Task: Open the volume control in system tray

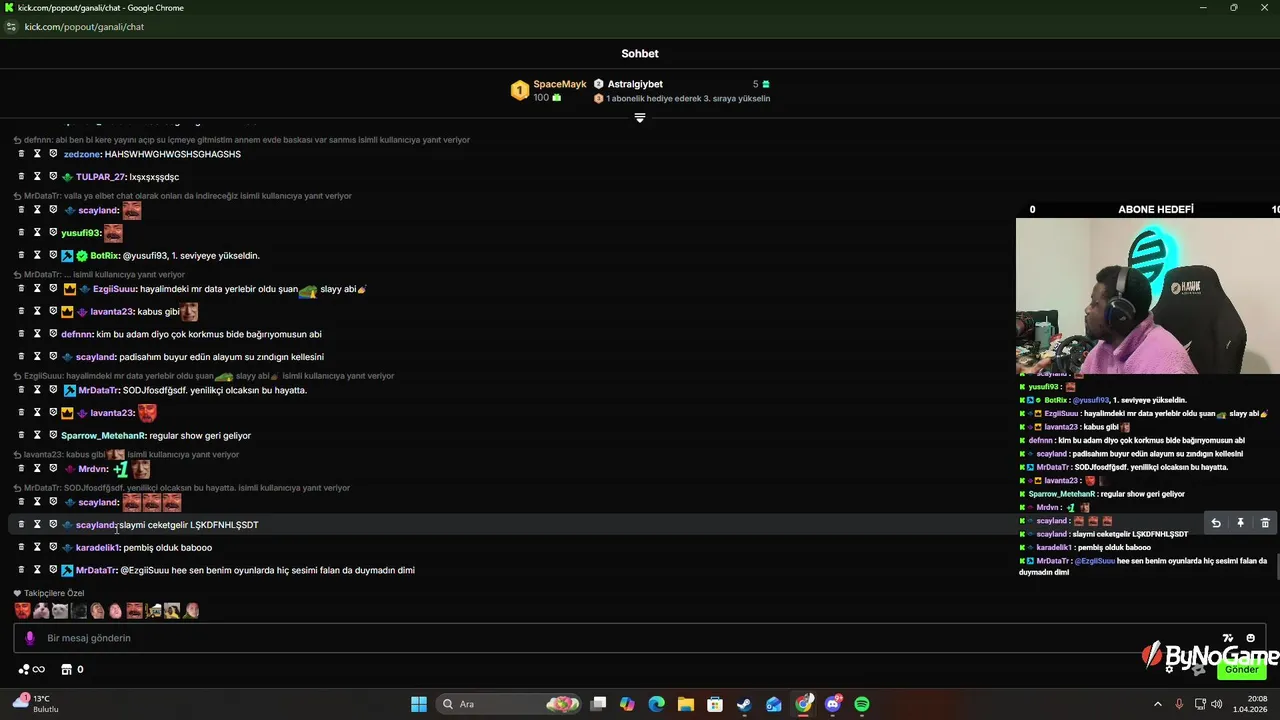Action: tap(1216, 704)
